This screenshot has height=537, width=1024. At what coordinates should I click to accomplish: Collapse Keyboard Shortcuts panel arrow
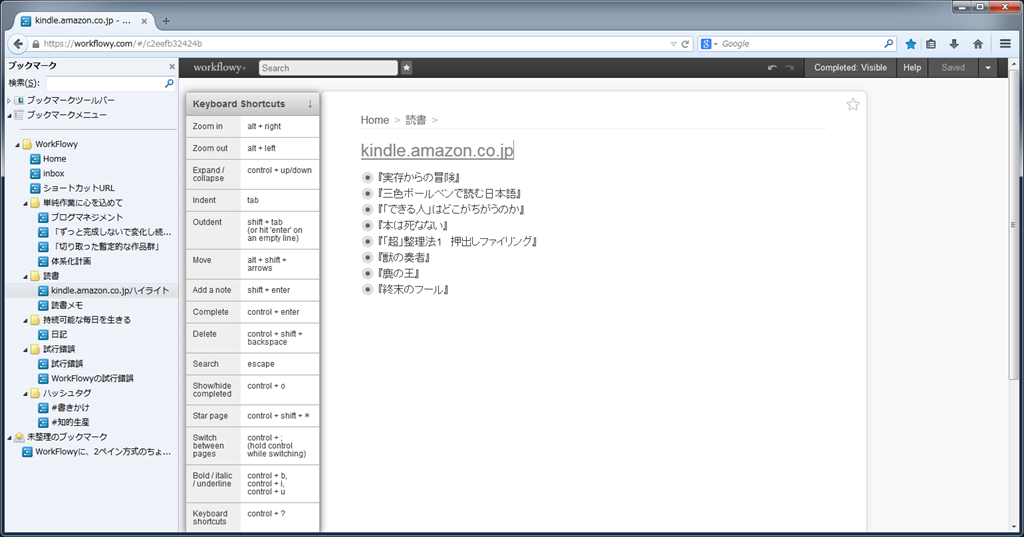click(310, 103)
